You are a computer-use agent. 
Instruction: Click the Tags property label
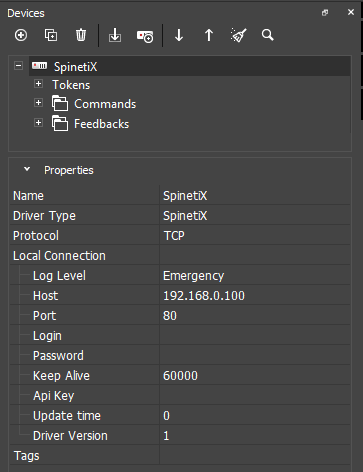pos(26,456)
